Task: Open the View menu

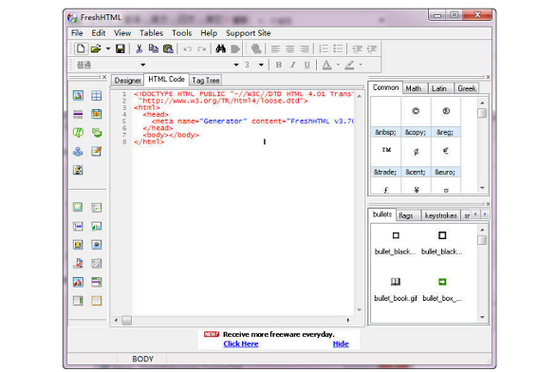Action: (122, 33)
